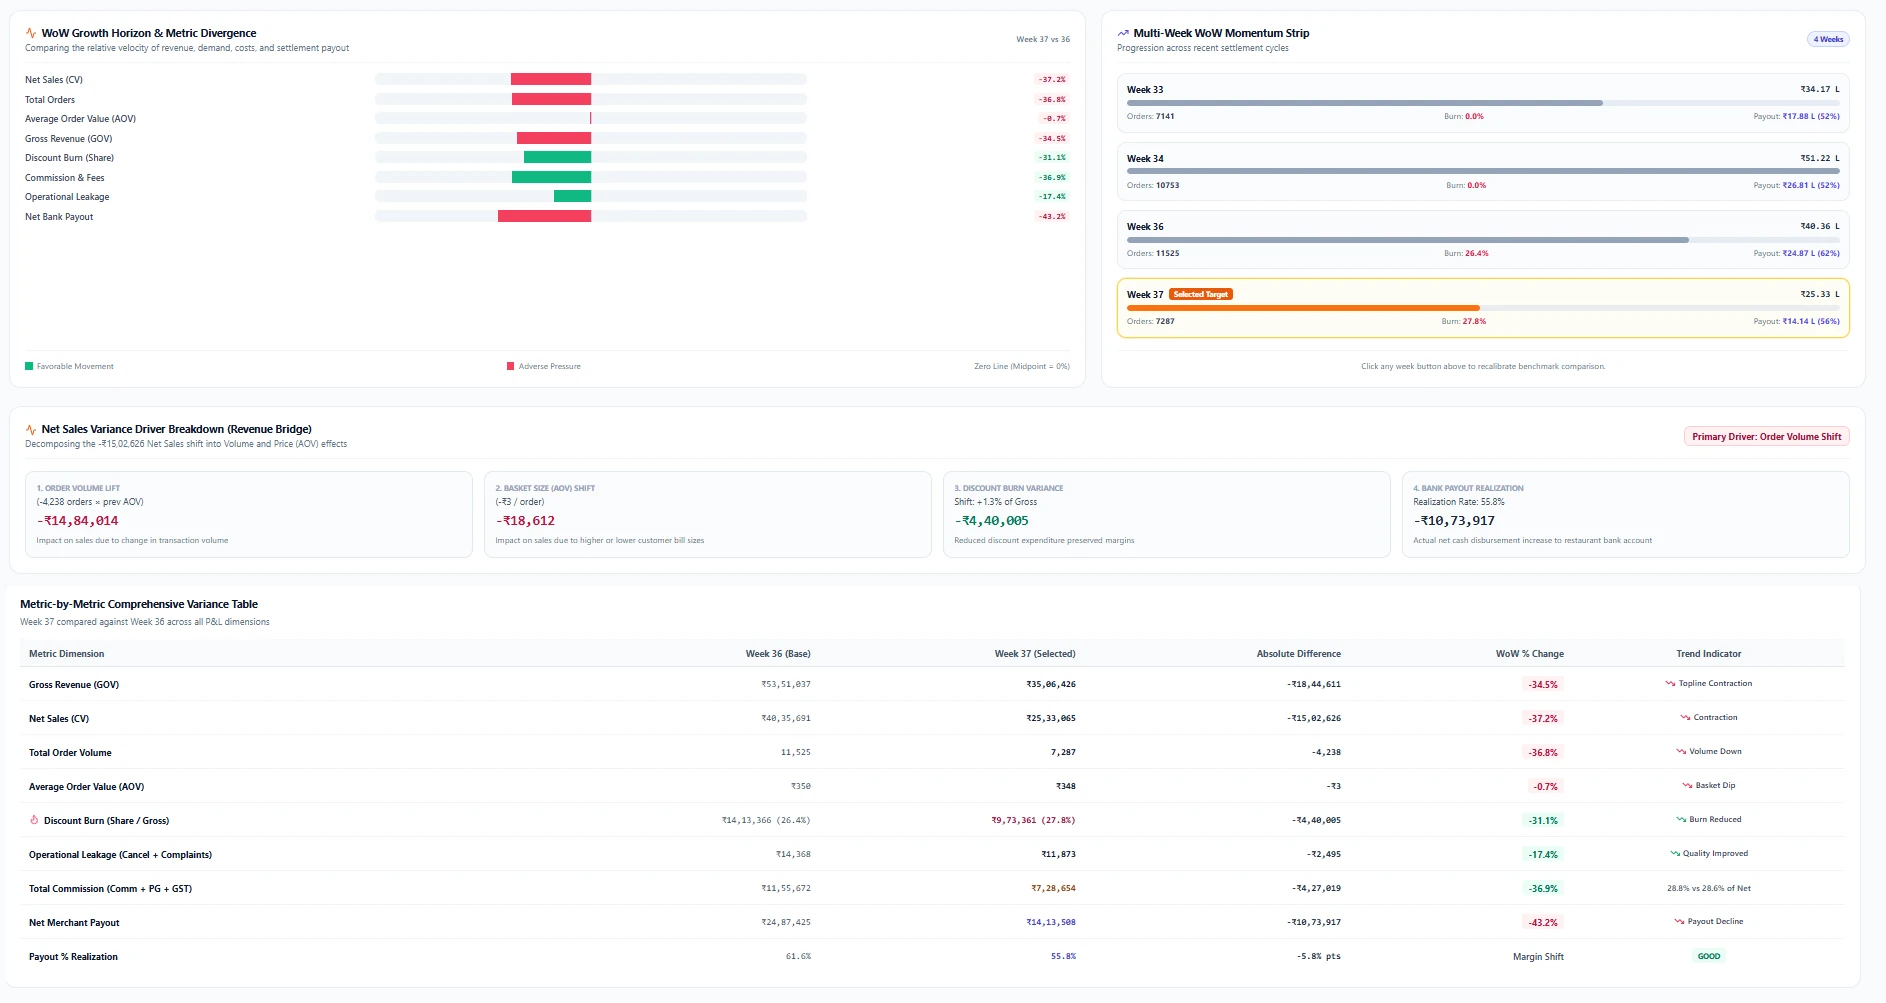Click the Selected Target orange badge
Viewport: 1886px width, 1003px height.
[x=1201, y=294]
